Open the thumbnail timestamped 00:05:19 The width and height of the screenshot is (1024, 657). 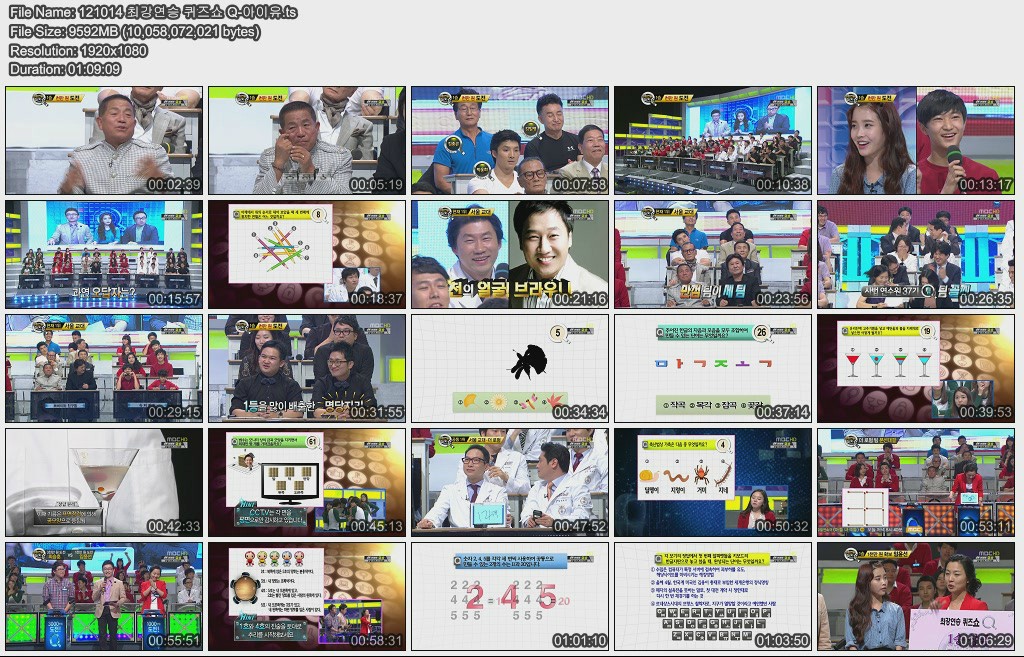307,140
